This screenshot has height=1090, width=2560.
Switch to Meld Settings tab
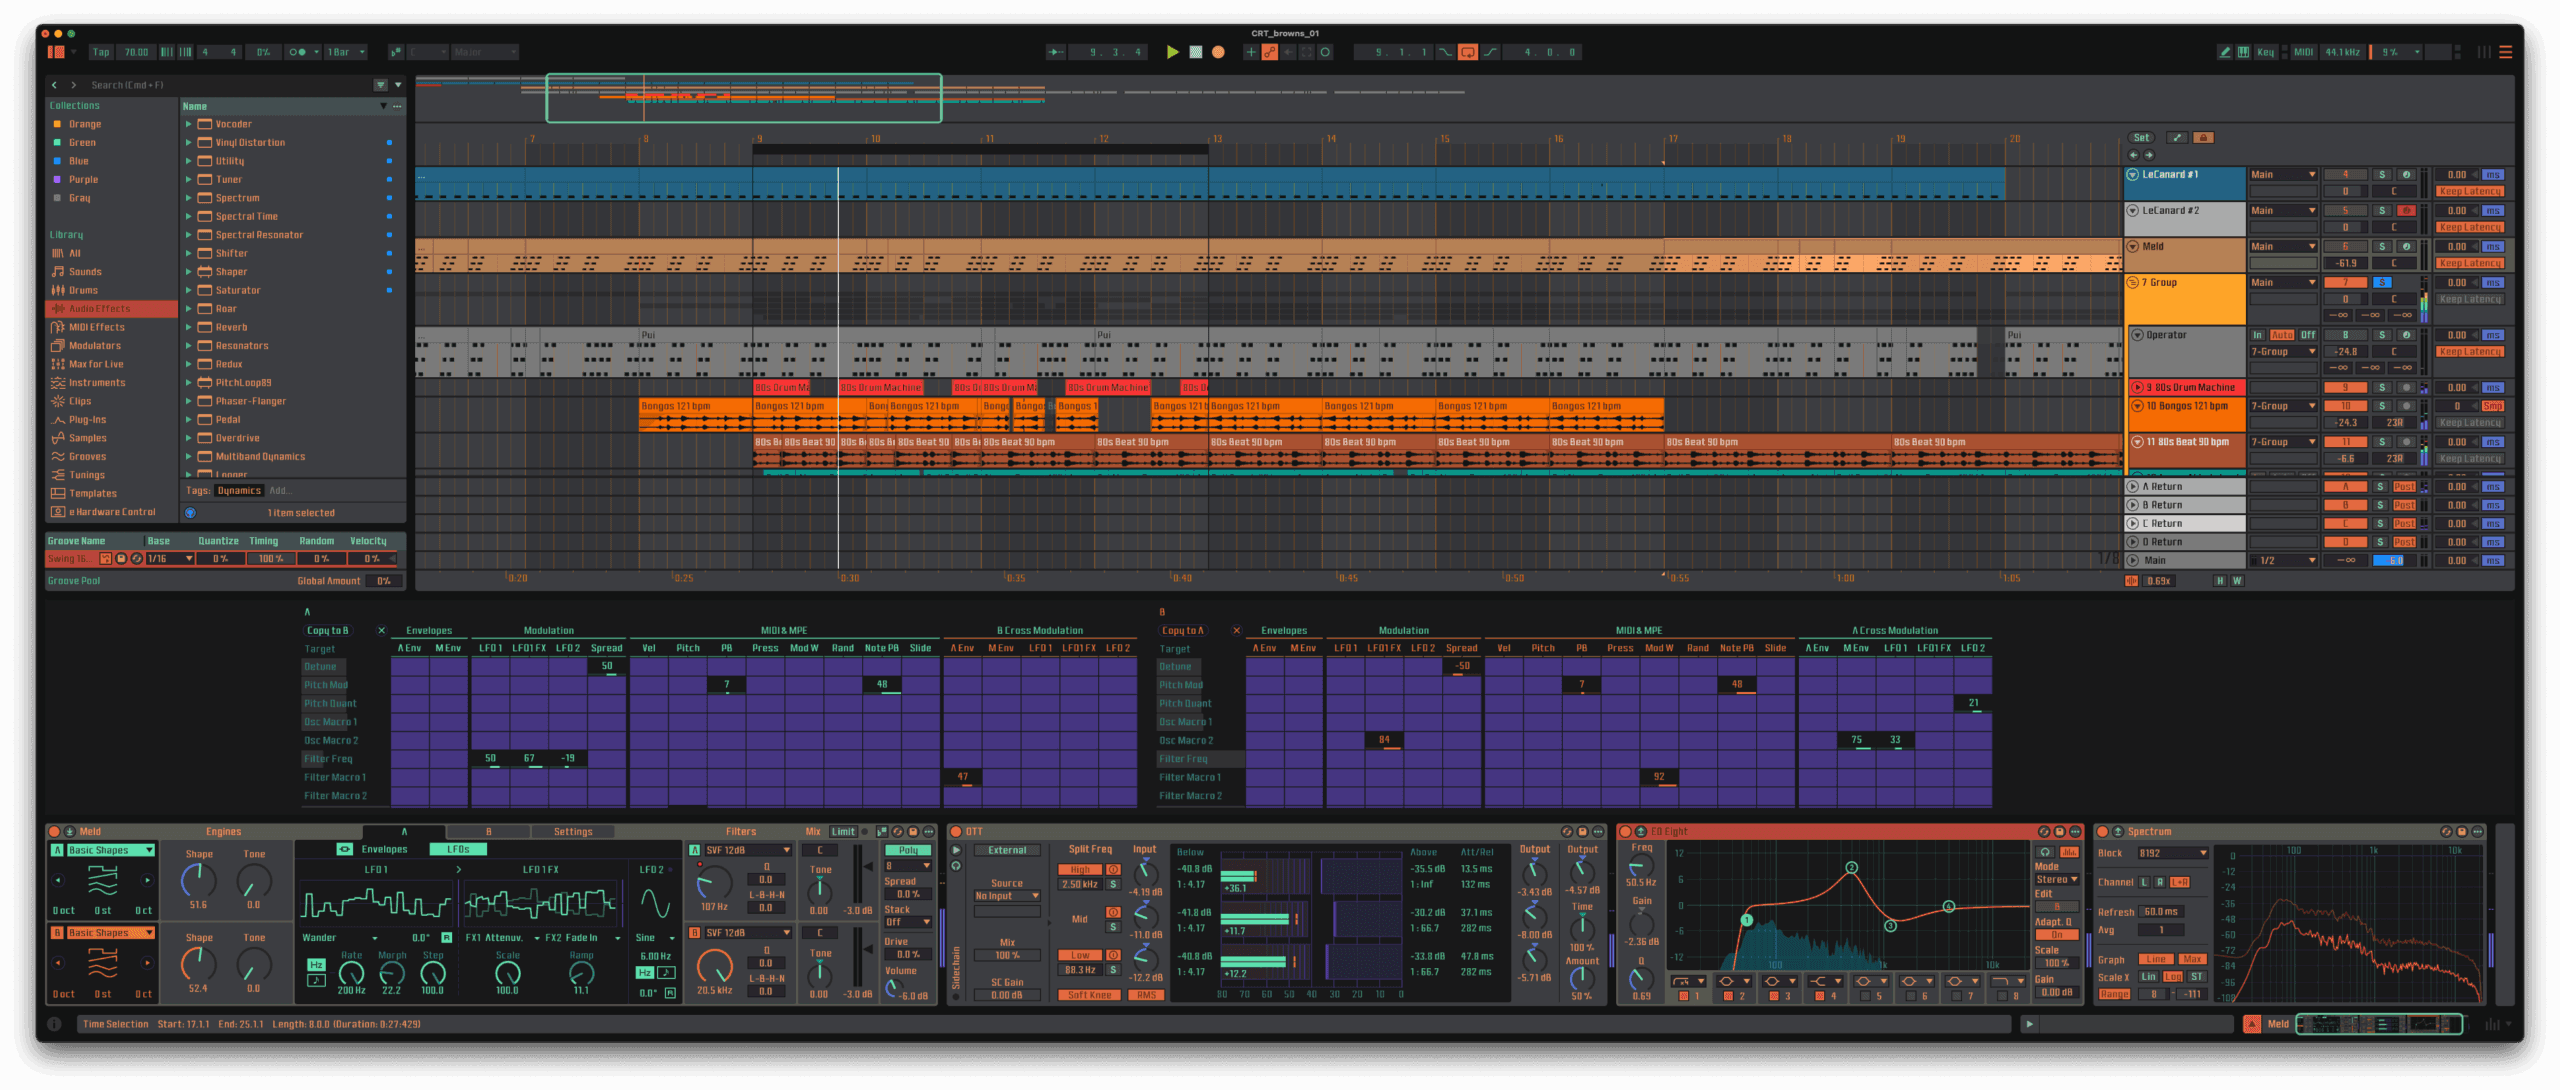click(573, 832)
